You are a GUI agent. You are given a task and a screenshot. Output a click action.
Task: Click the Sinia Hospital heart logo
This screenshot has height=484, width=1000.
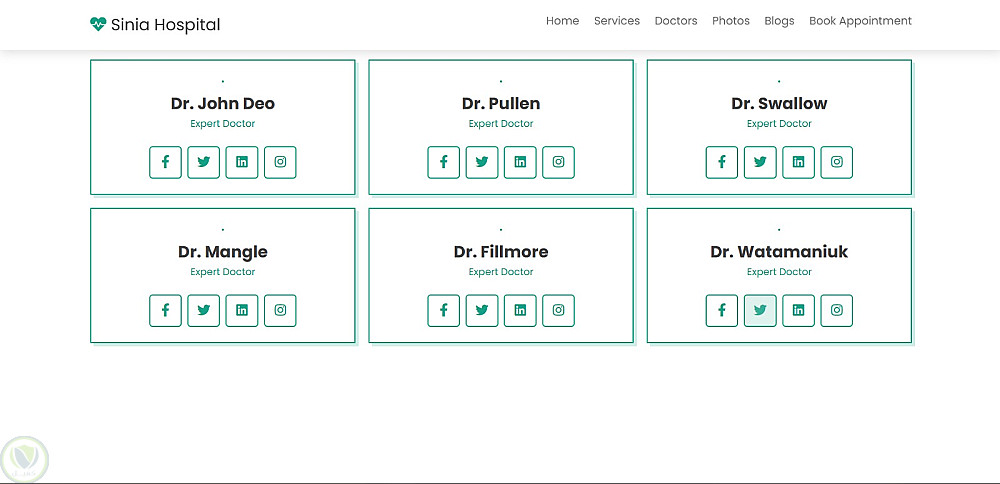pyautogui.click(x=98, y=25)
